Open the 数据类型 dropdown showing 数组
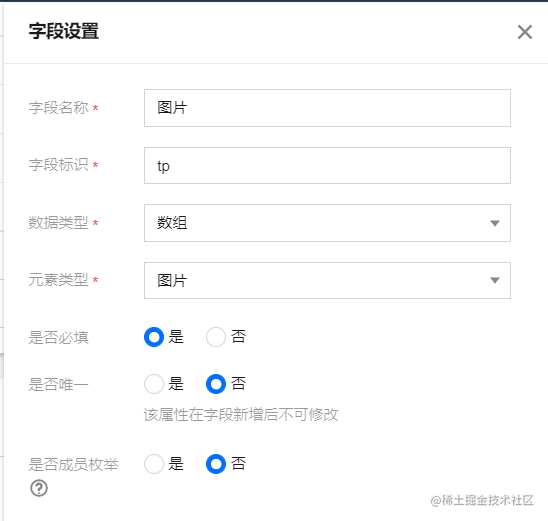 [x=327, y=223]
